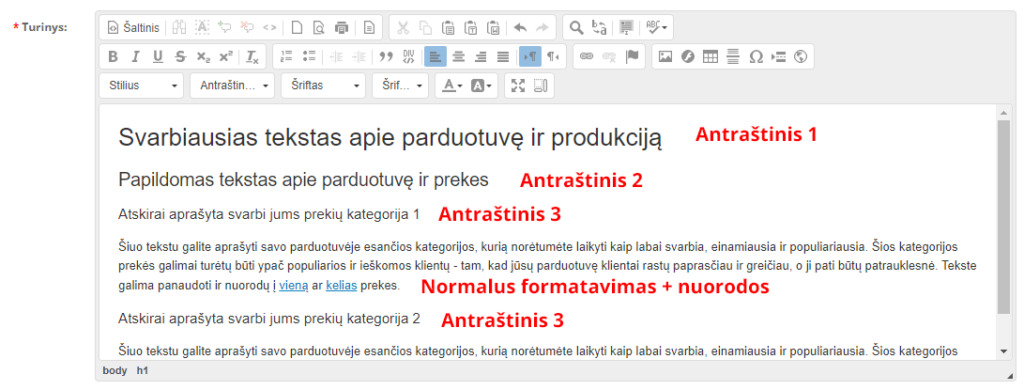The height and width of the screenshot is (390, 1024).
Task: Open the text color picker
Action: point(453,86)
